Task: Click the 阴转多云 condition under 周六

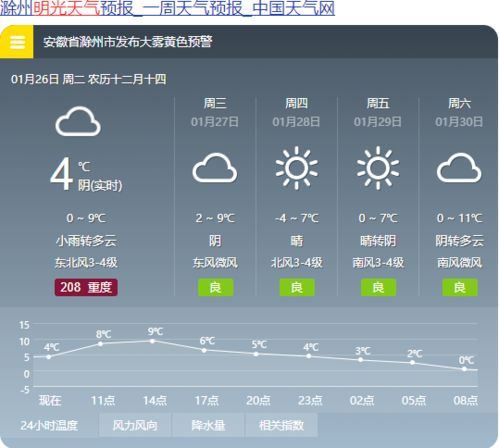Action: [459, 240]
